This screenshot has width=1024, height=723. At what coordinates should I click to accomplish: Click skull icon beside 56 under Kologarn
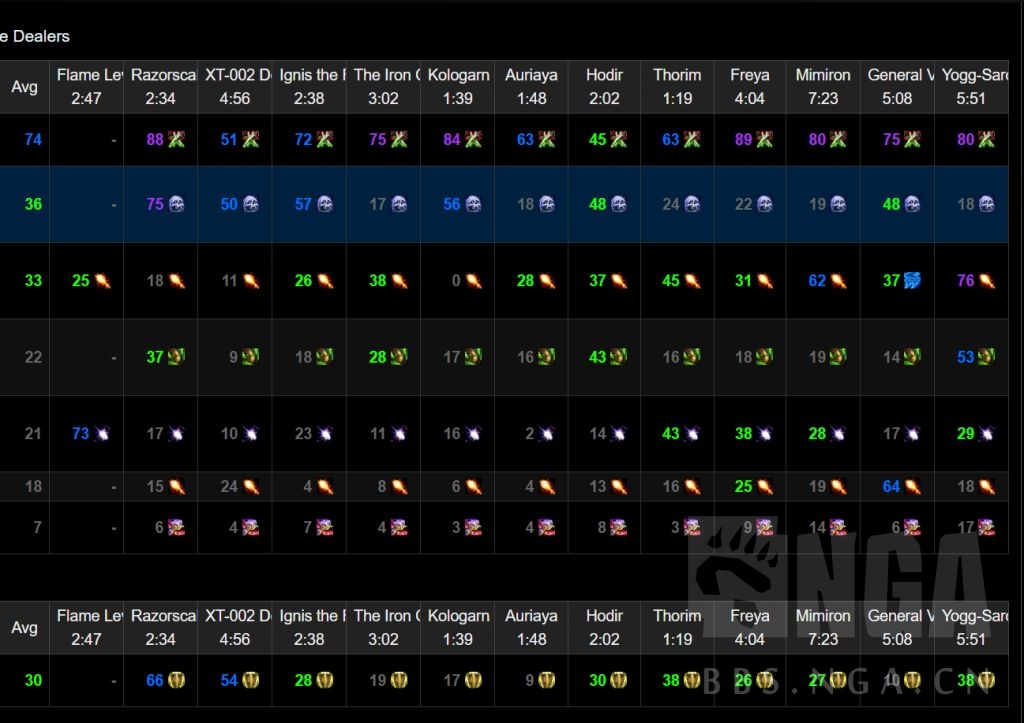473,204
